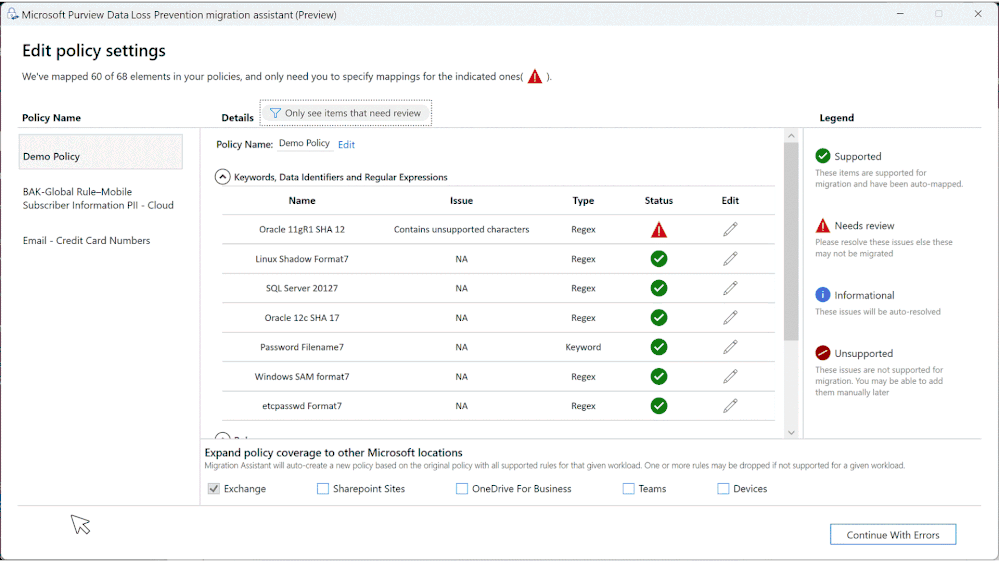Enable the Devices checkbox

(723, 489)
